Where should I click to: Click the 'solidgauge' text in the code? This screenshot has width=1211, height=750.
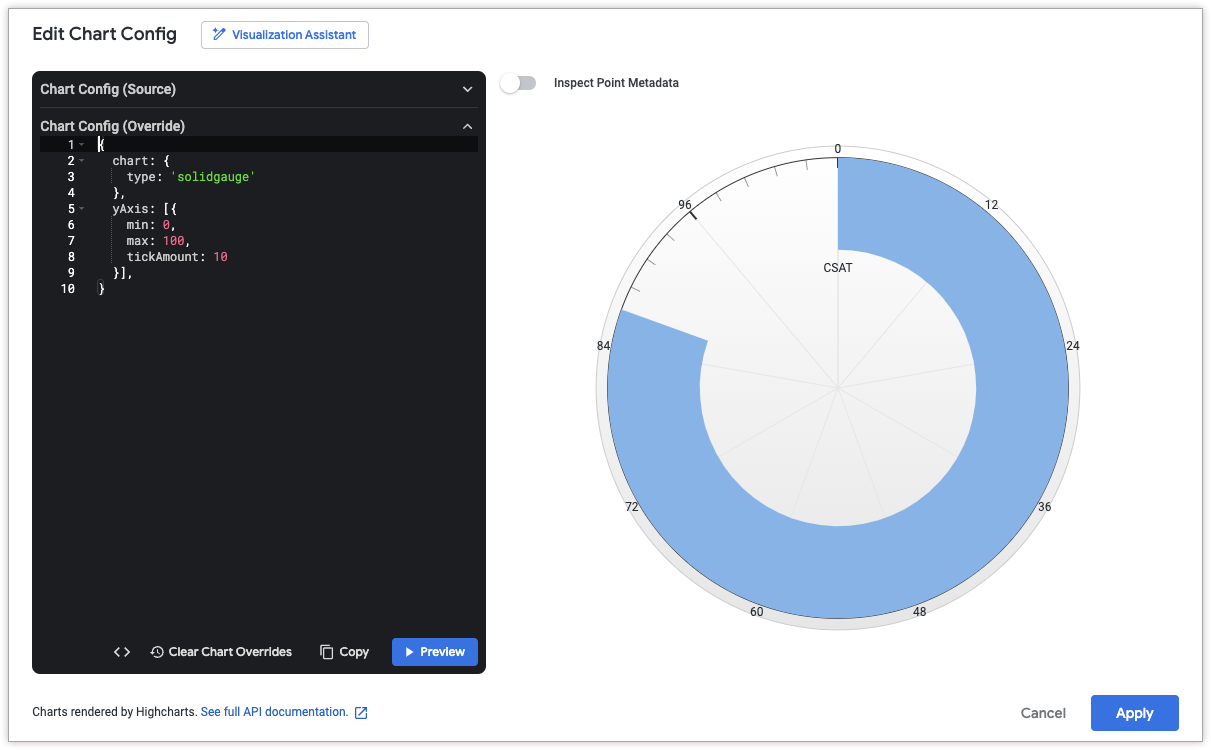coord(212,177)
